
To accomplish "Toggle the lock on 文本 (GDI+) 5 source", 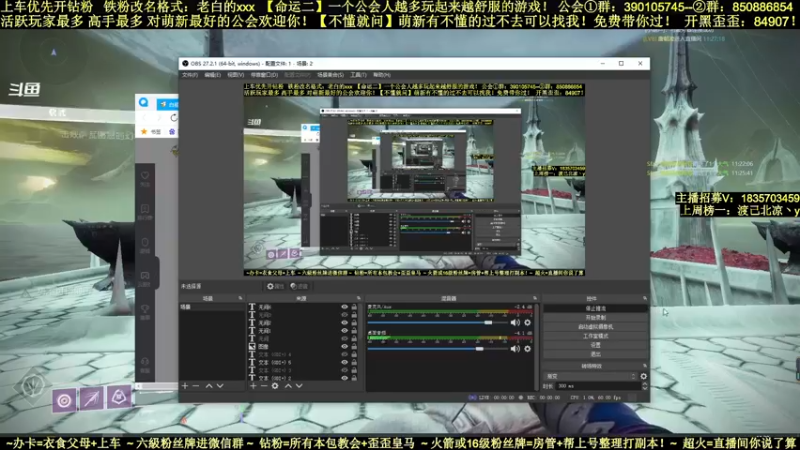I will (354, 362).
